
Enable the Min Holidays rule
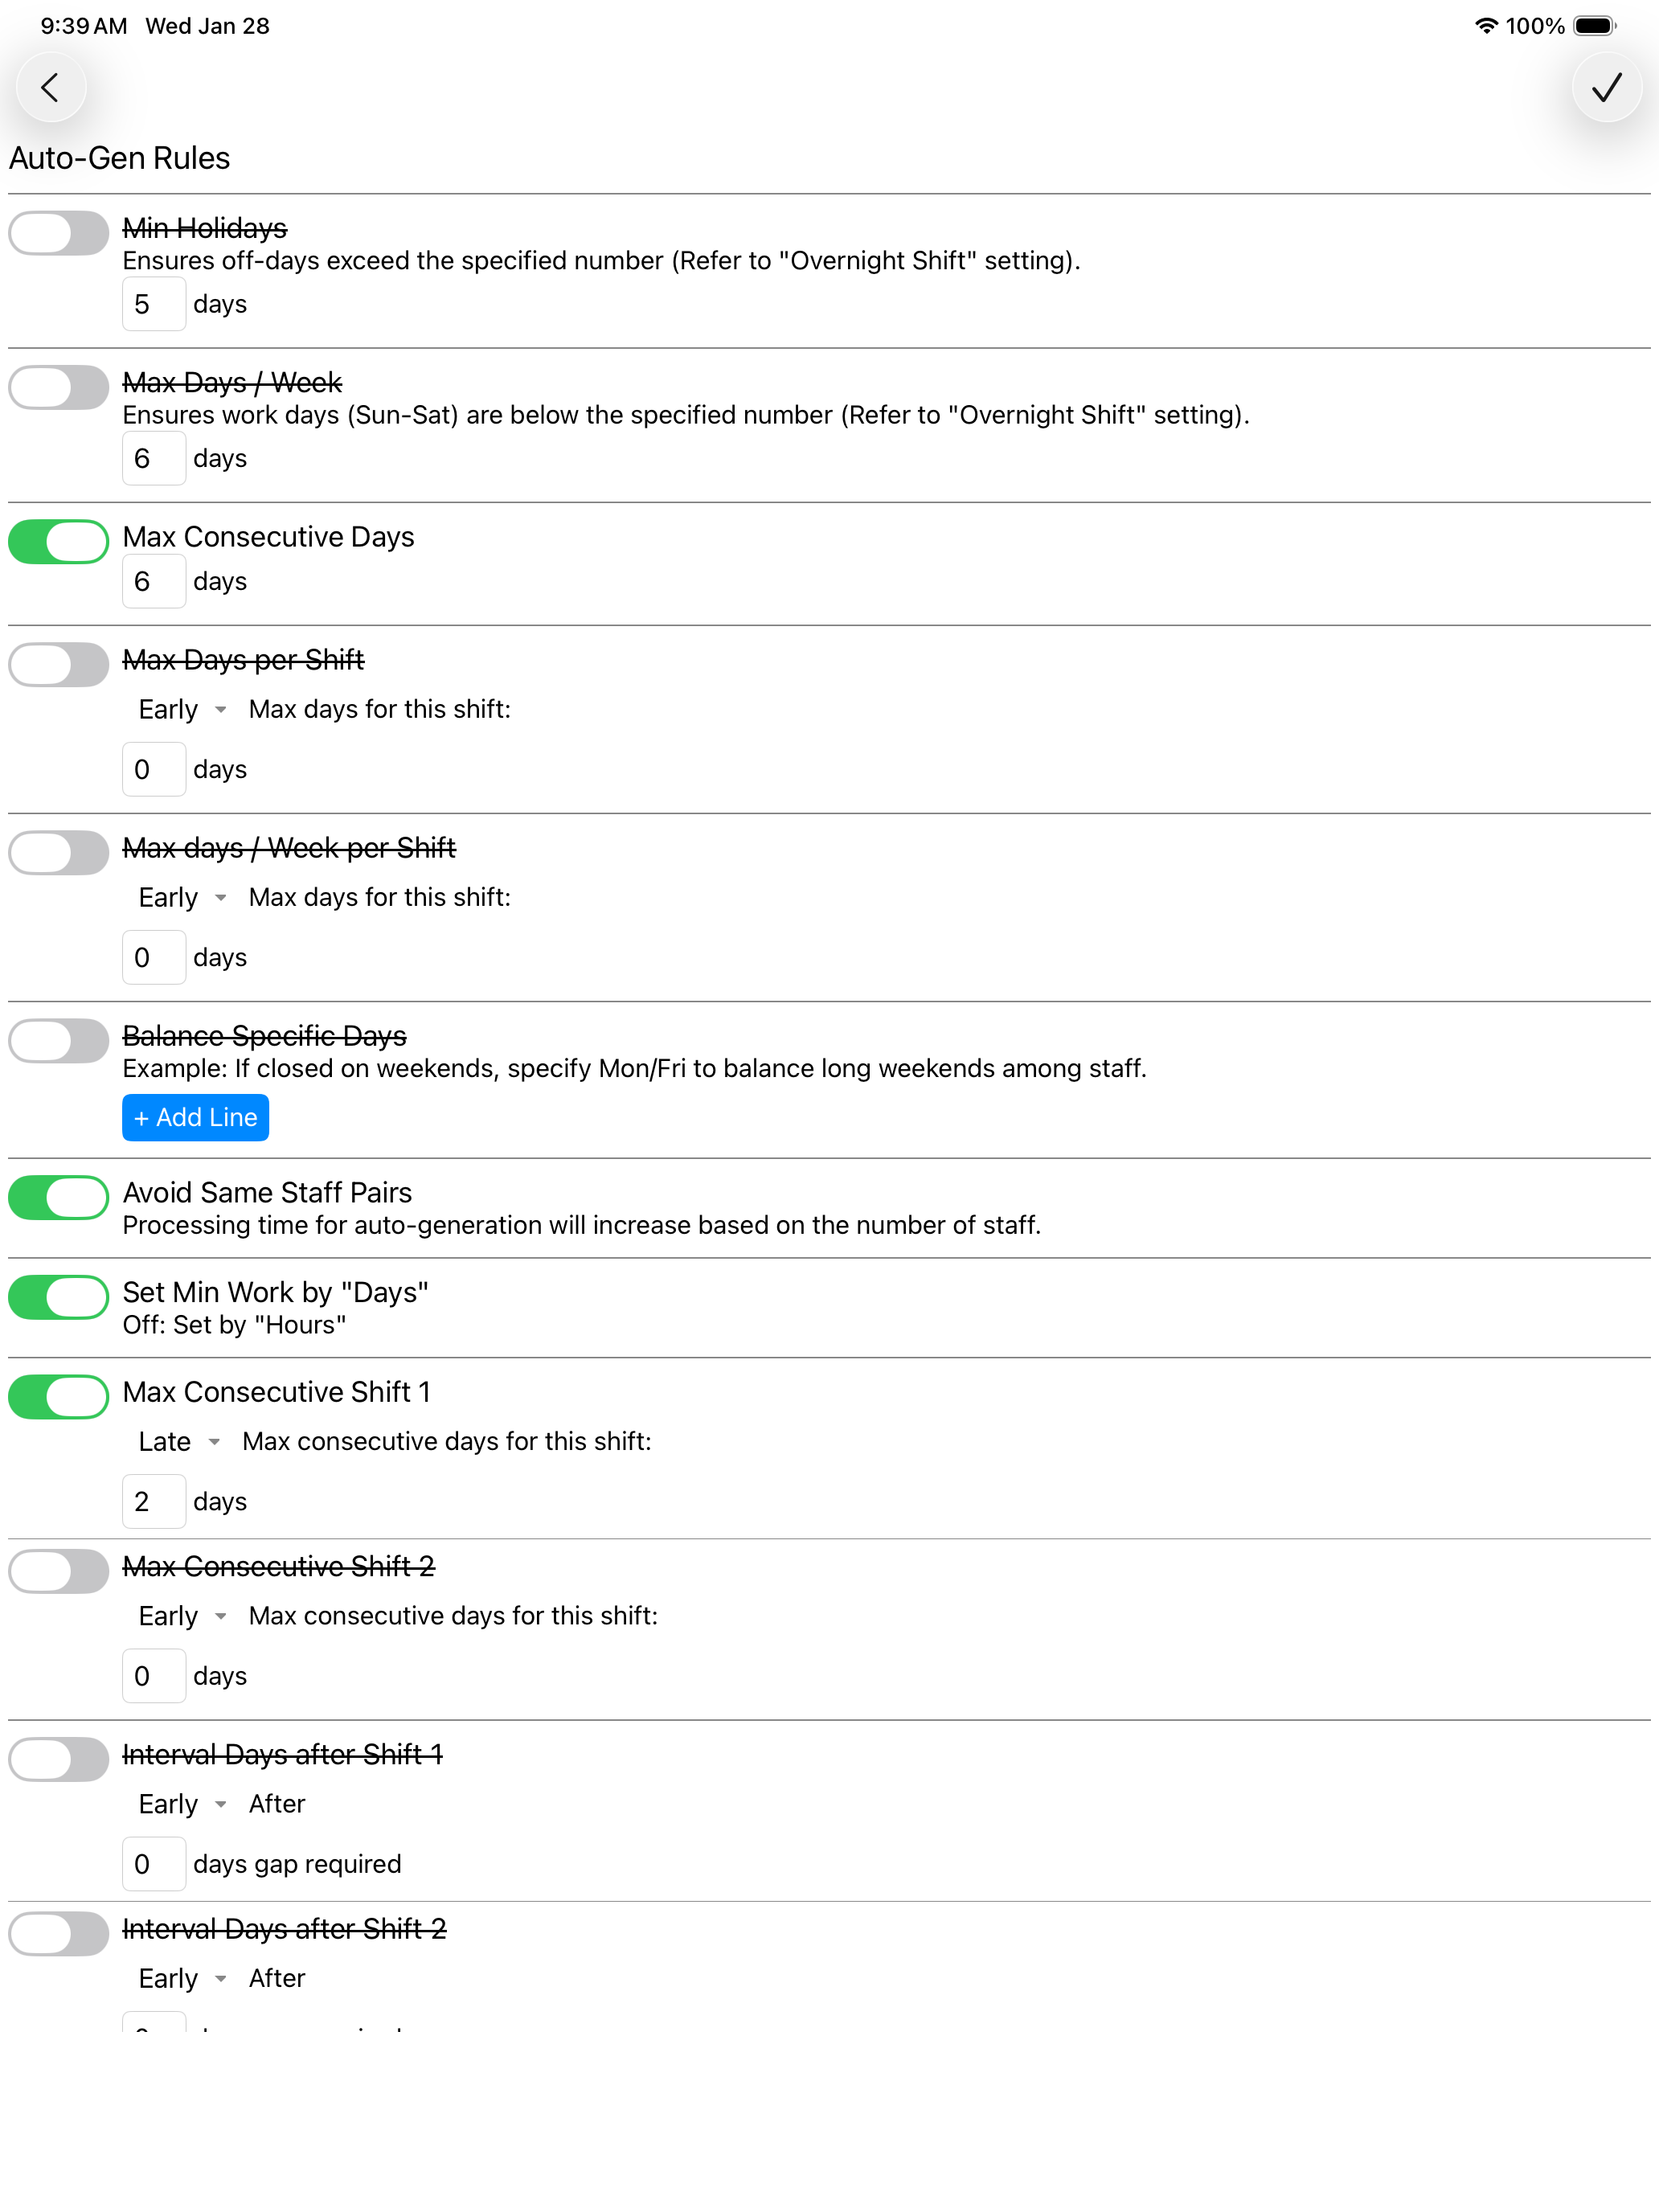click(58, 232)
